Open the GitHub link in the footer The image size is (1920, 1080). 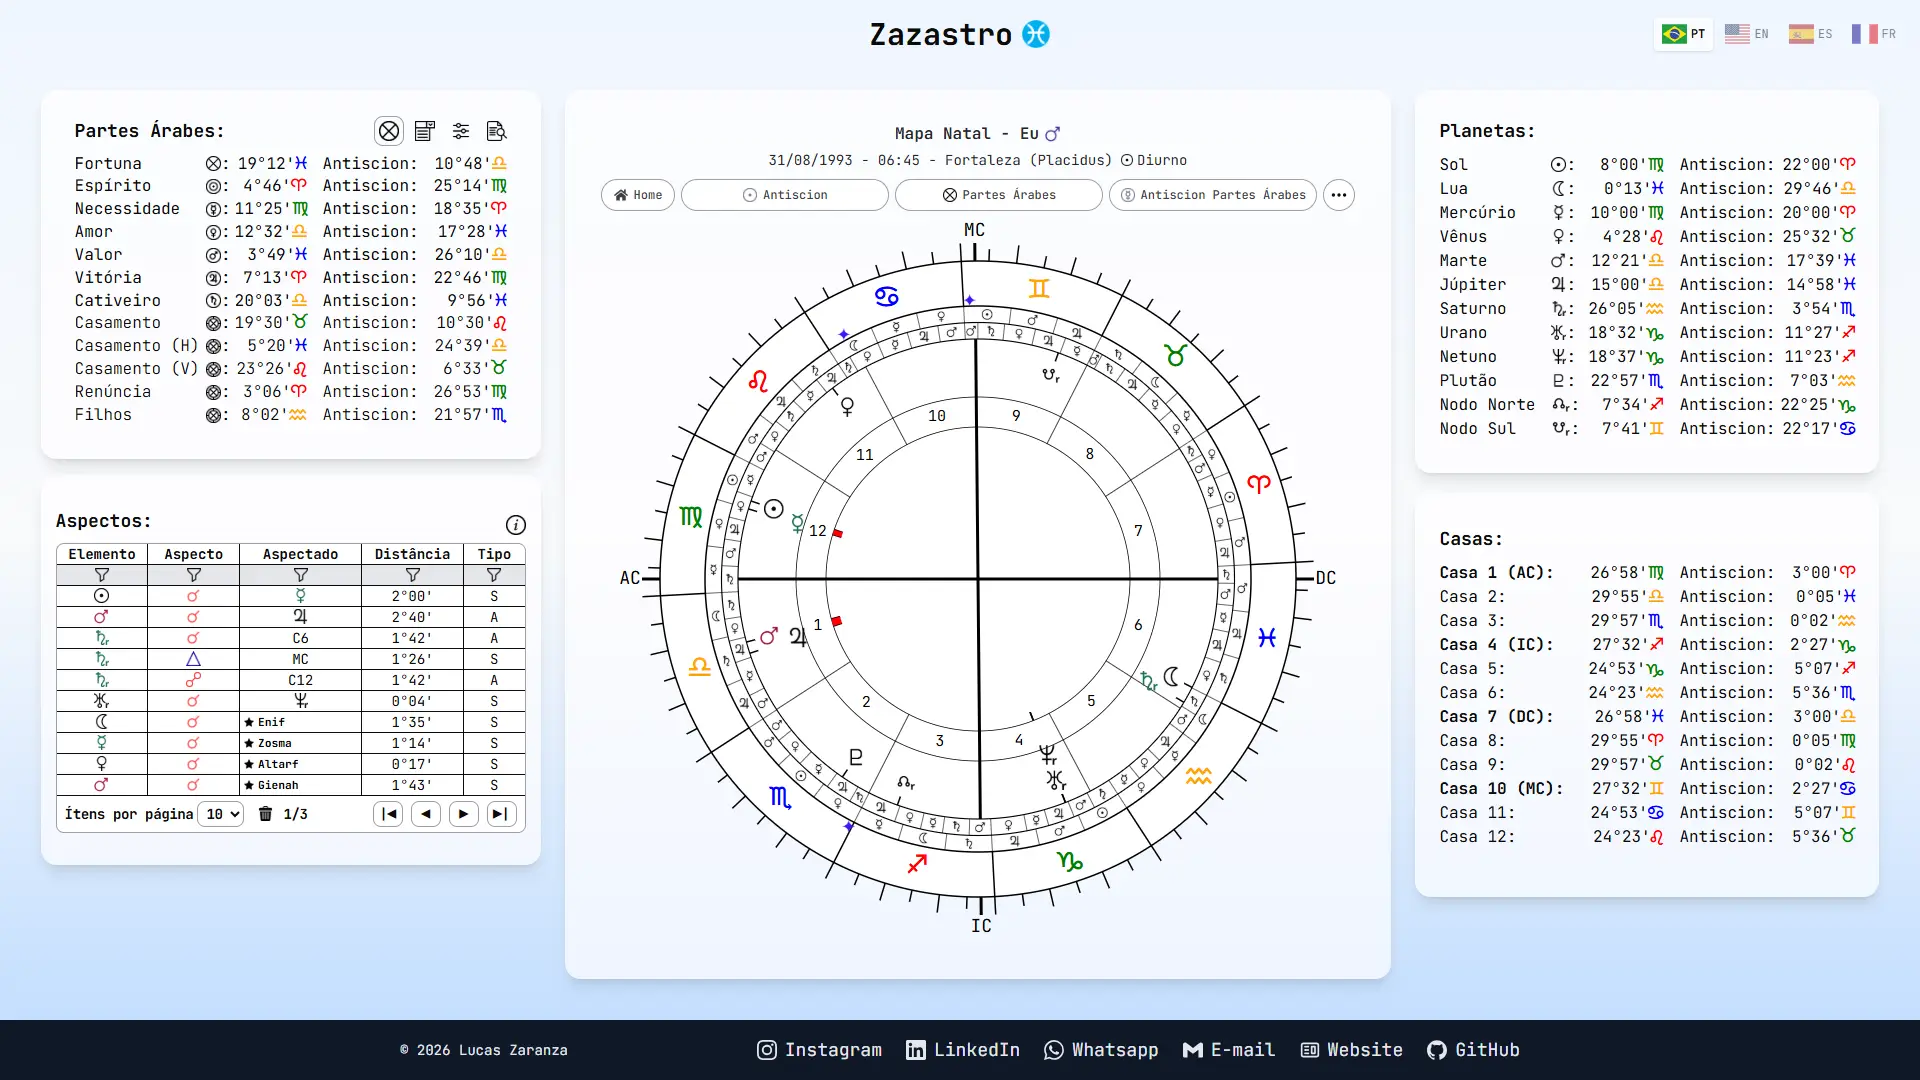click(1473, 1050)
